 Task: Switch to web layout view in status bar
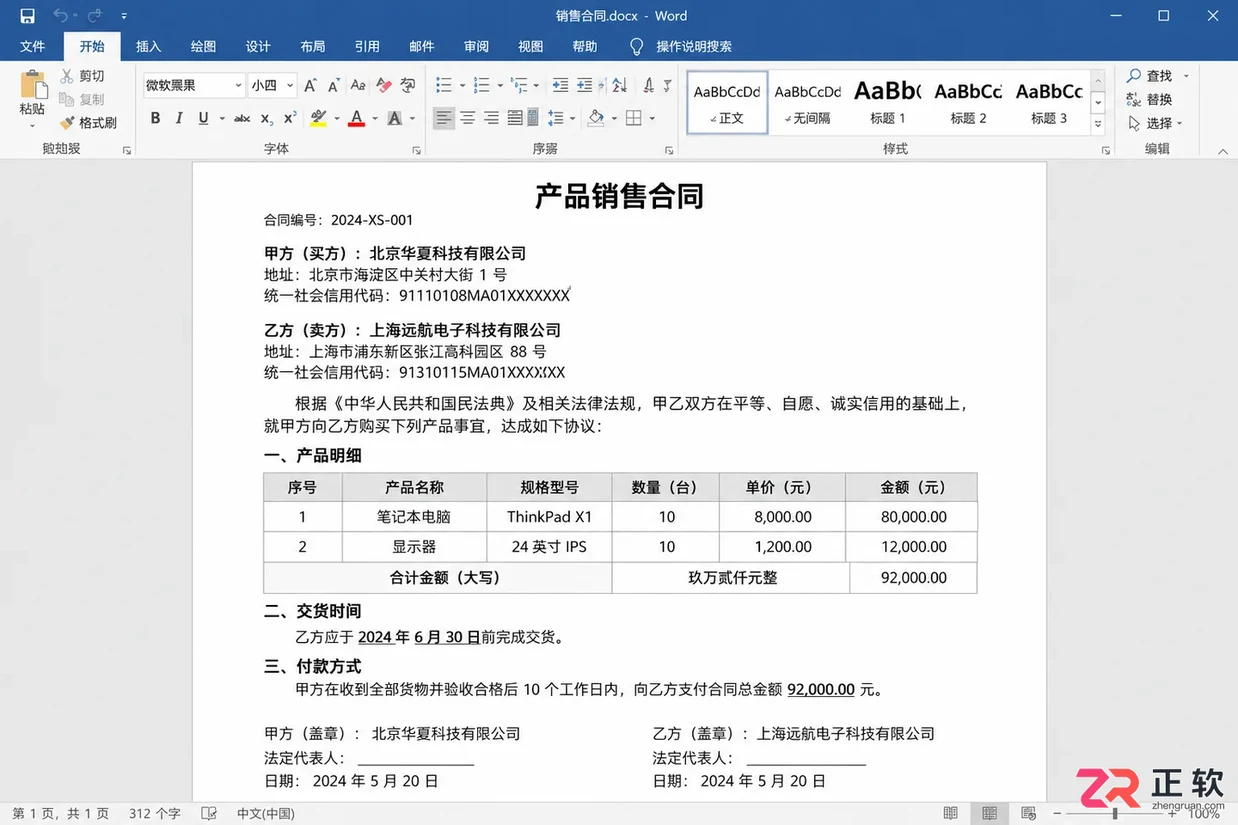1029,814
